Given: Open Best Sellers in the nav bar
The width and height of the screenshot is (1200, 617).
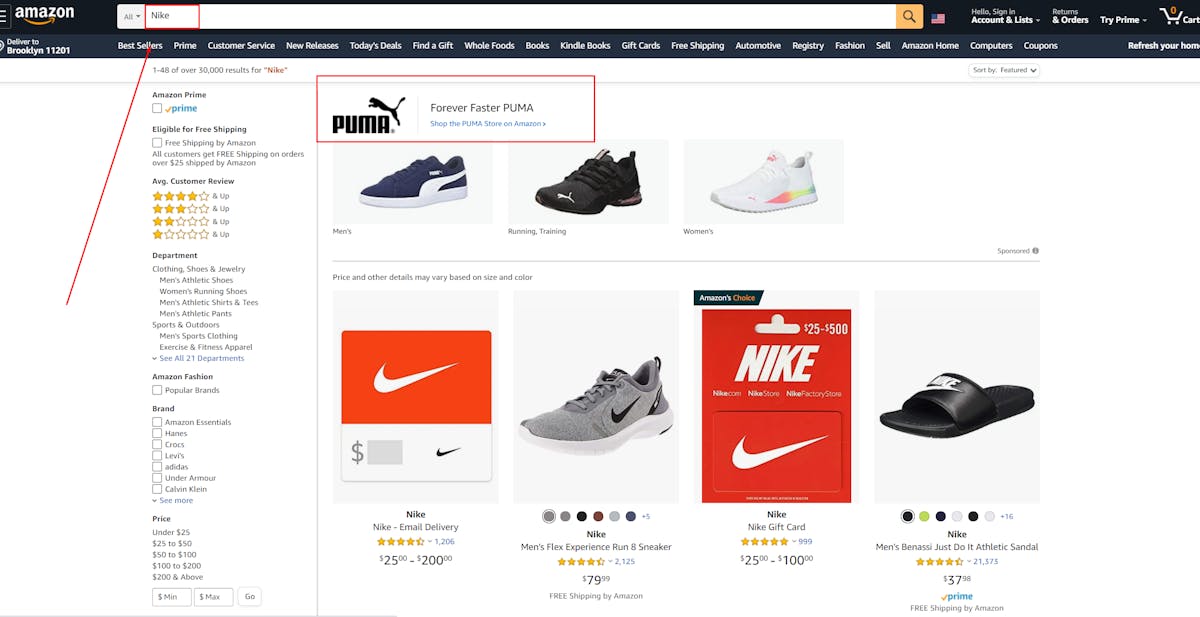Looking at the screenshot, I should coord(140,45).
